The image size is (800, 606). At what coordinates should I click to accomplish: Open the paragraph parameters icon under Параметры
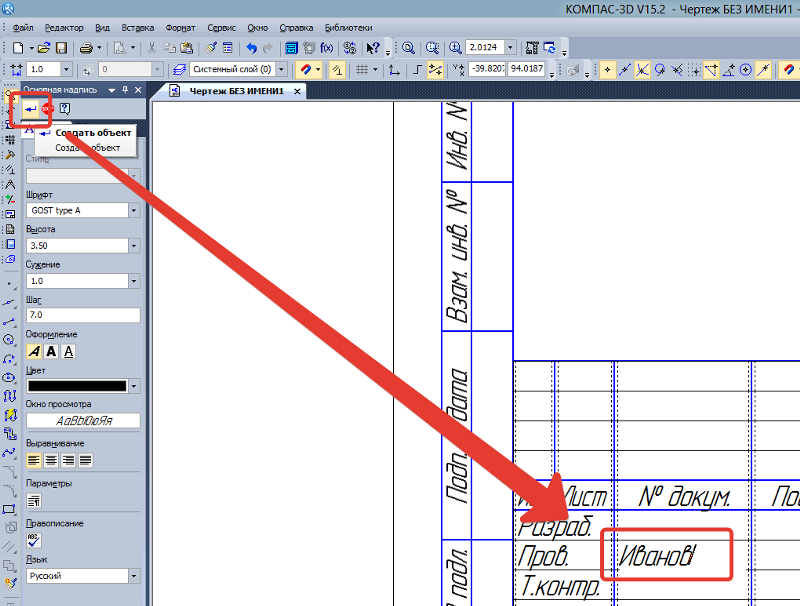click(x=34, y=501)
